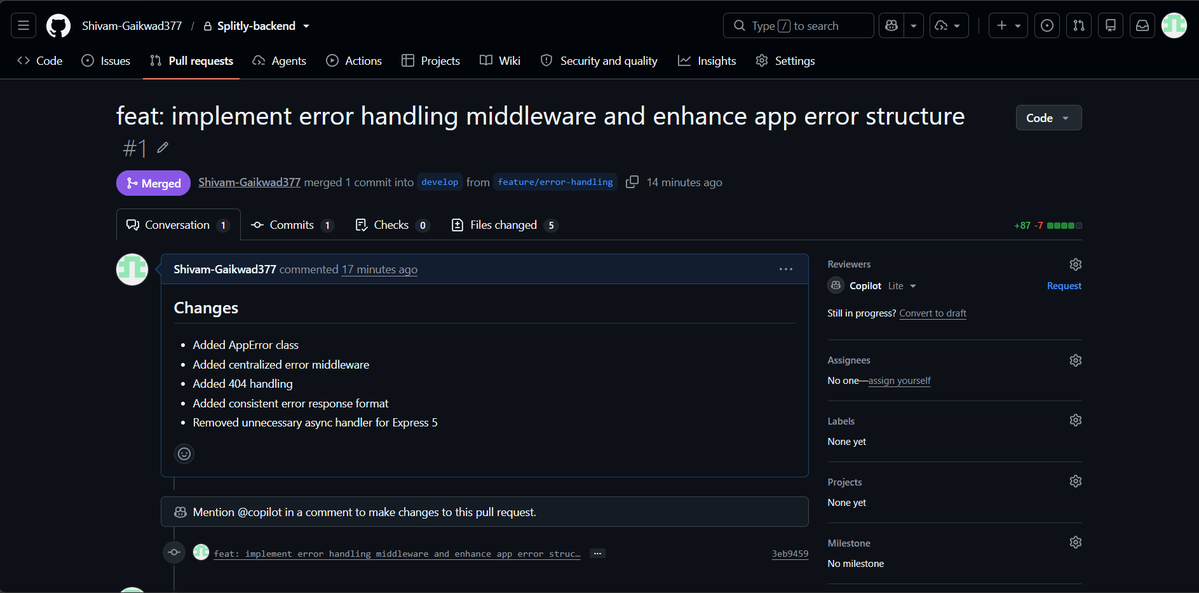This screenshot has width=1199, height=593.
Task: Open the feature/error-handling branch link
Action: tap(554, 182)
